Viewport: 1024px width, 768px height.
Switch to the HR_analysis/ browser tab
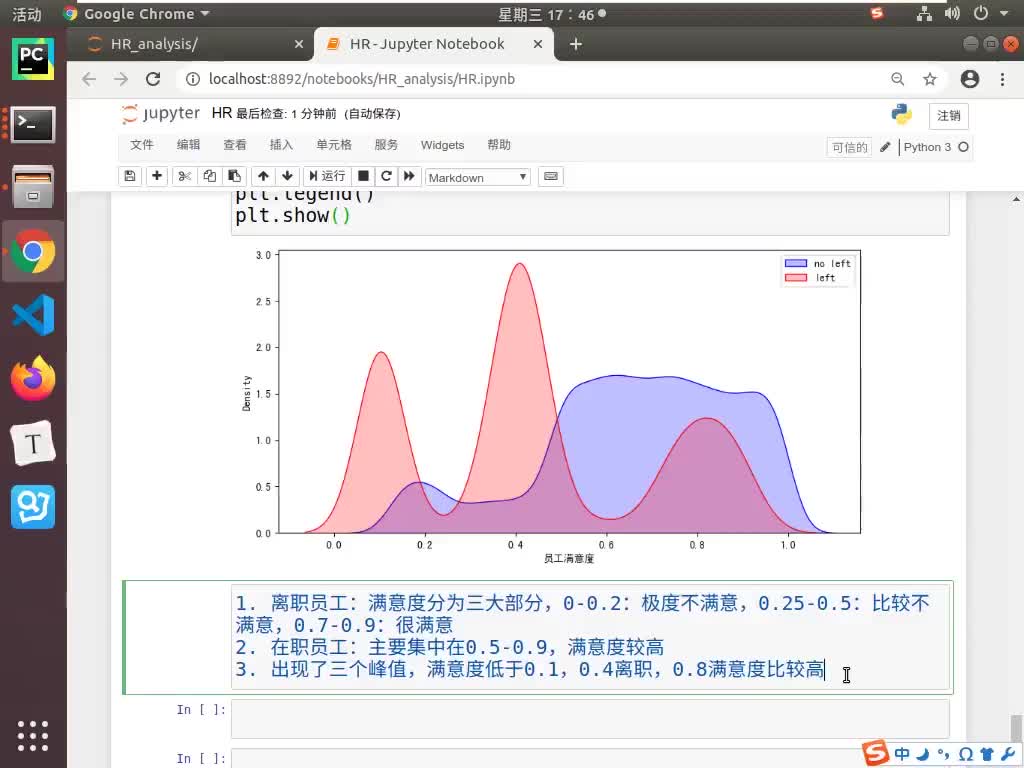189,44
